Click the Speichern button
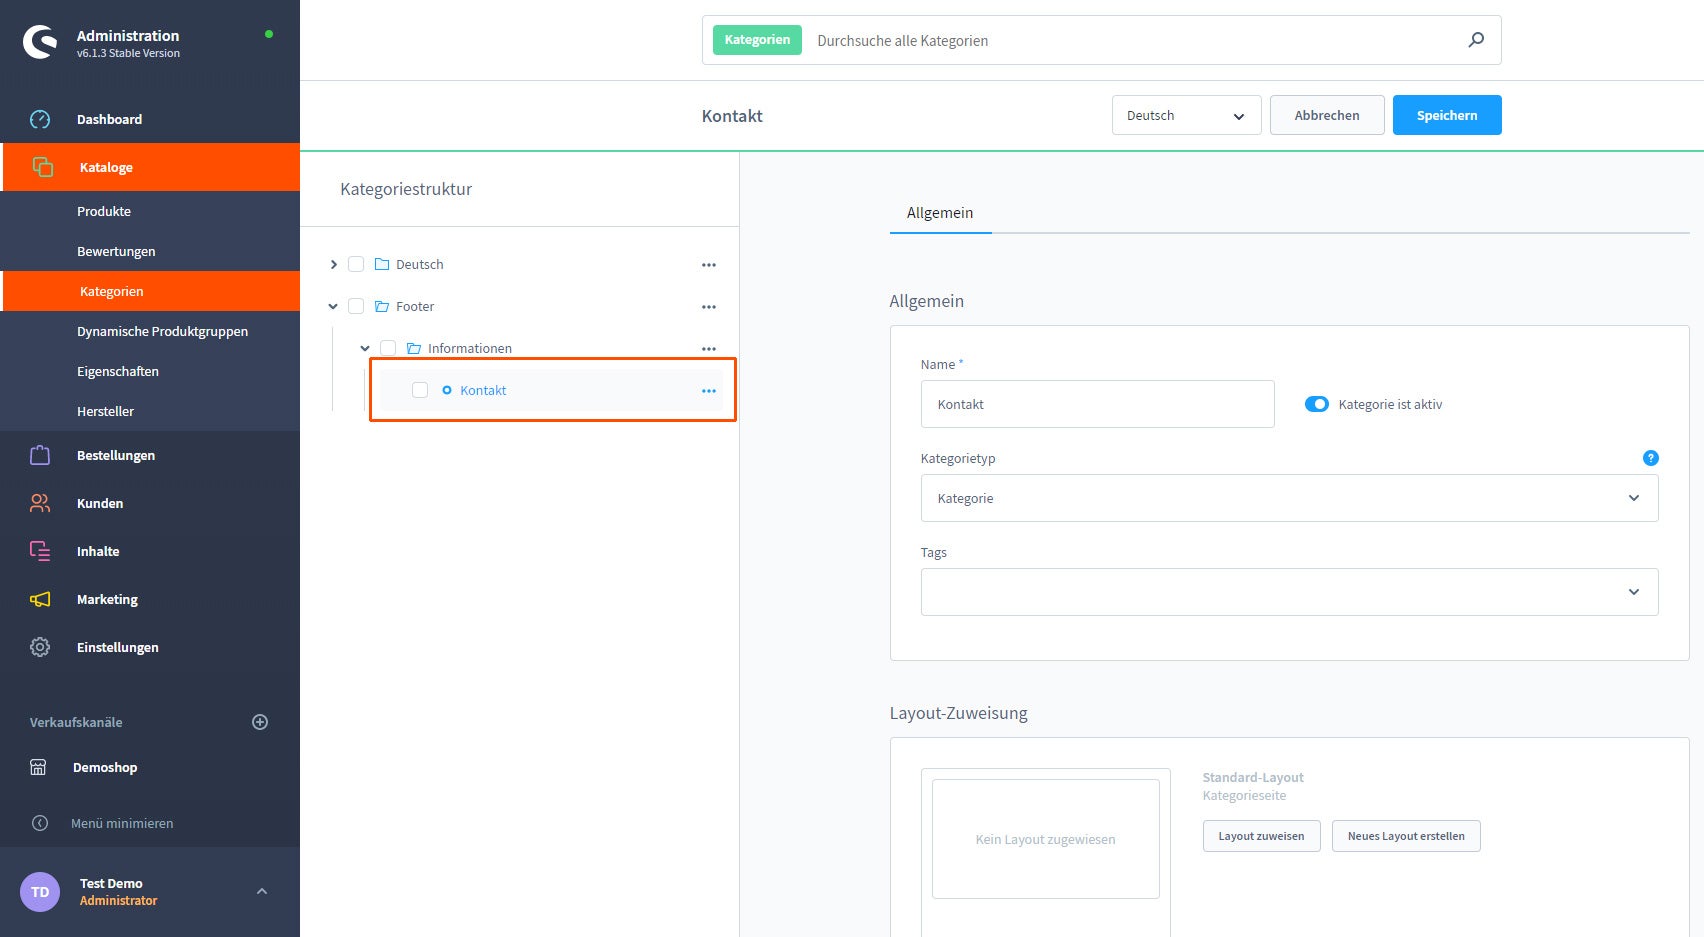Screen dimensions: 1704x937 tap(1447, 115)
